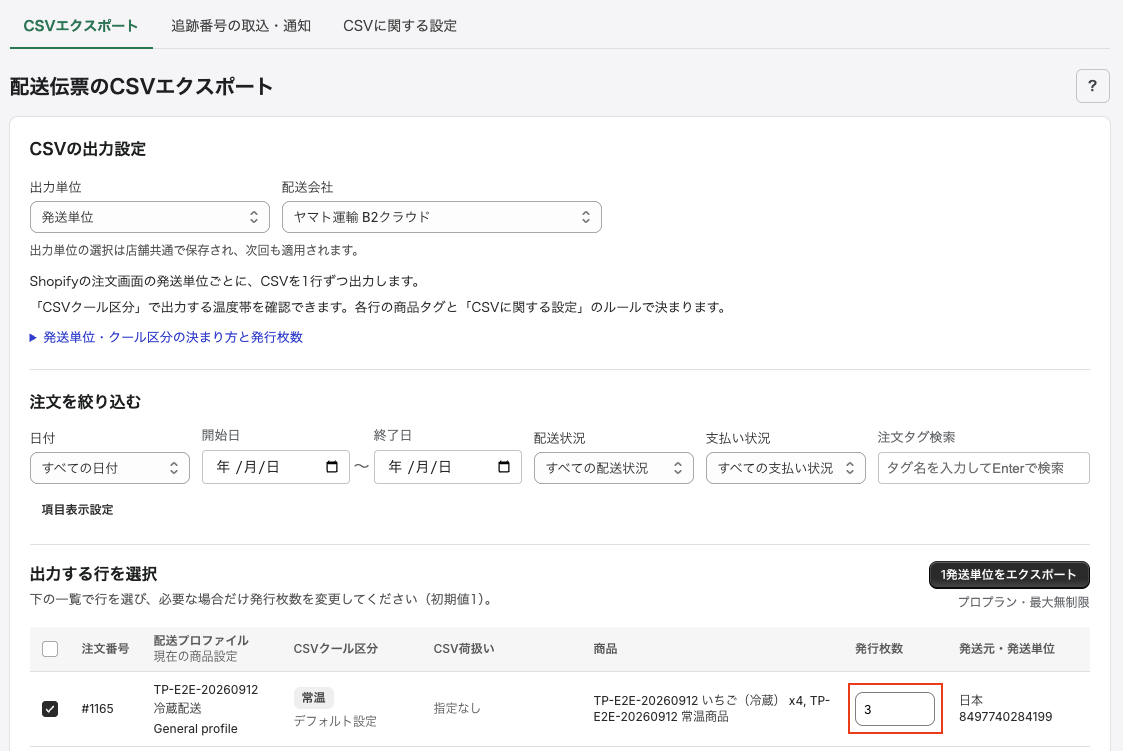Screen dimensions: 1123x751
Task: Open the help question mark button
Action: 1092,86
